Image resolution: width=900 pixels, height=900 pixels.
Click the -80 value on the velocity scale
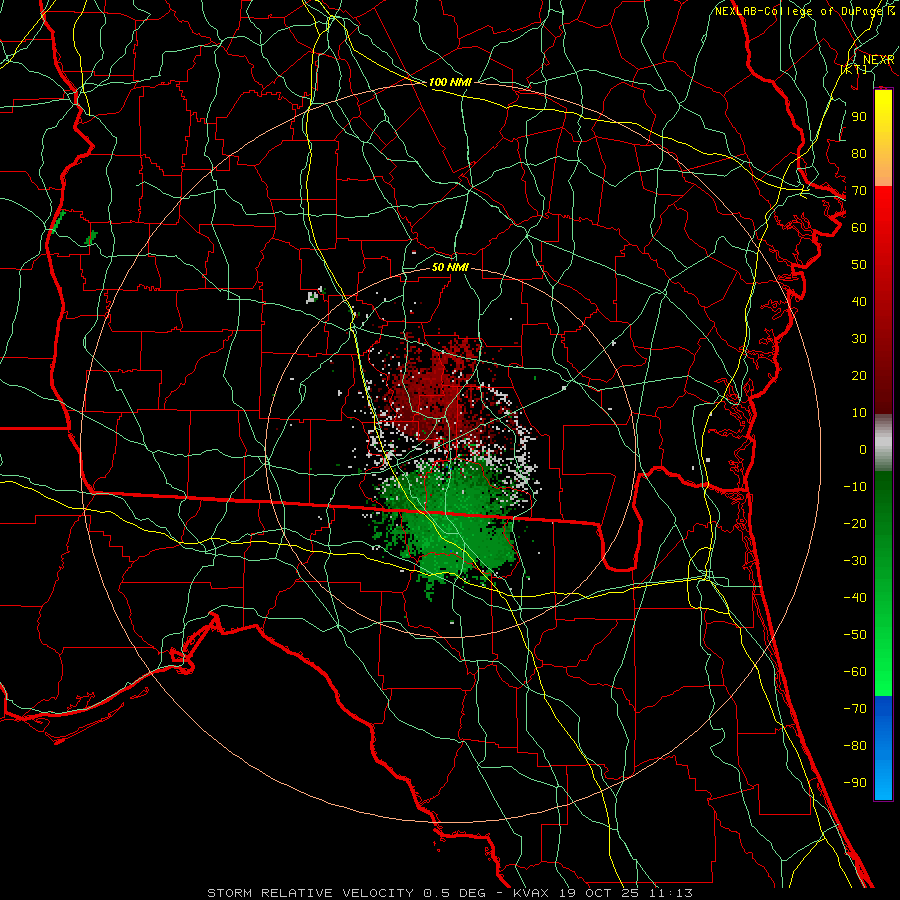(855, 746)
